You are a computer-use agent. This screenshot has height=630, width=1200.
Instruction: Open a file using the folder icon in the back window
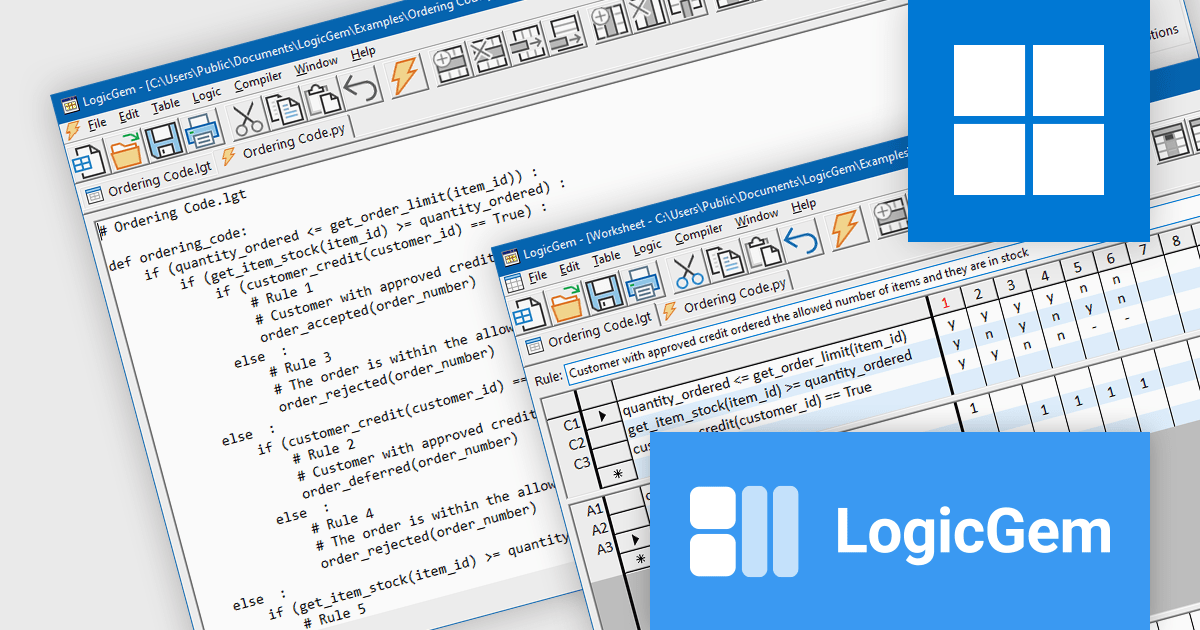pyautogui.click(x=127, y=151)
